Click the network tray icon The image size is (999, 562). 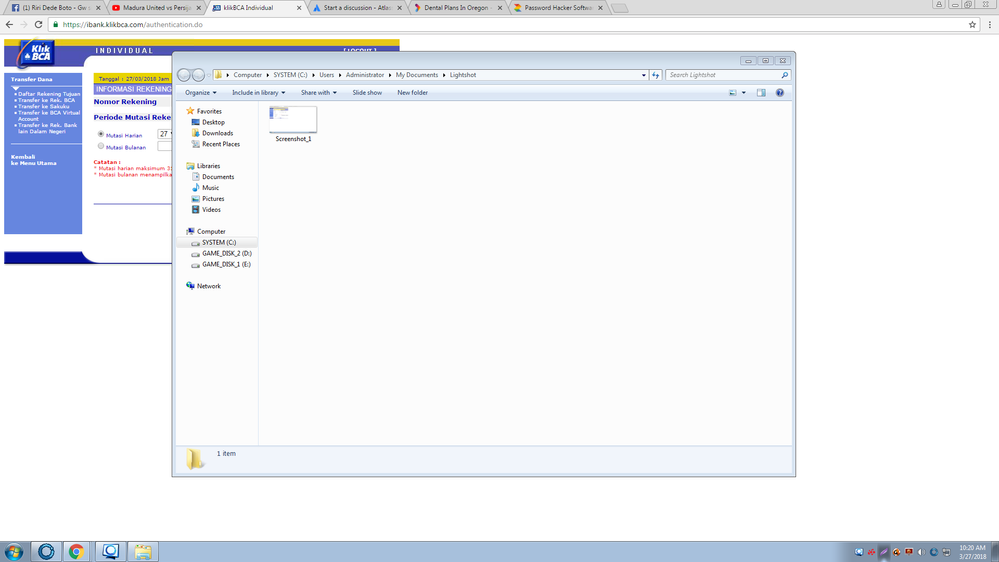[x=946, y=552]
